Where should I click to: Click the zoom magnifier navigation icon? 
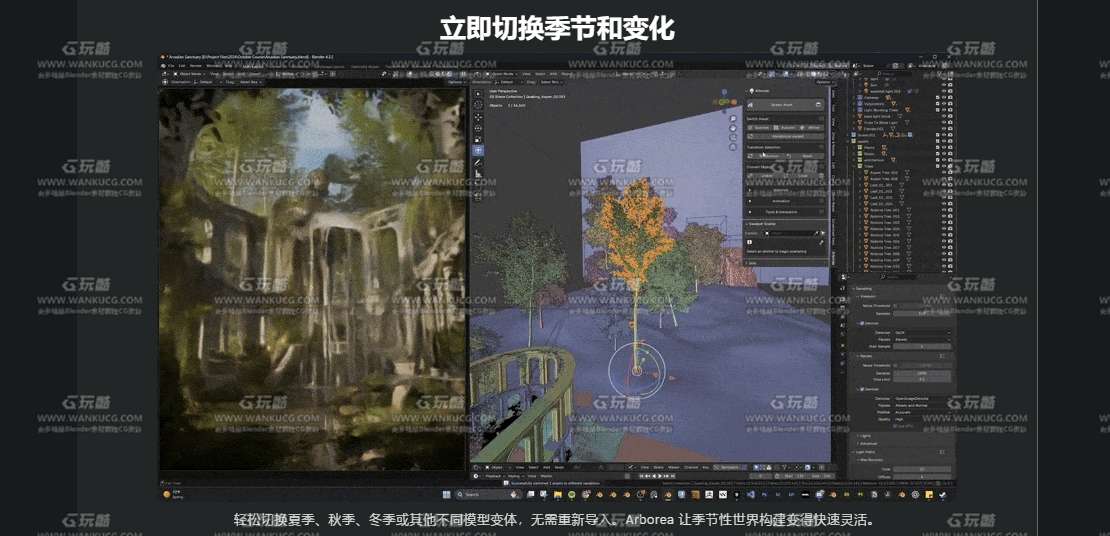(x=733, y=118)
